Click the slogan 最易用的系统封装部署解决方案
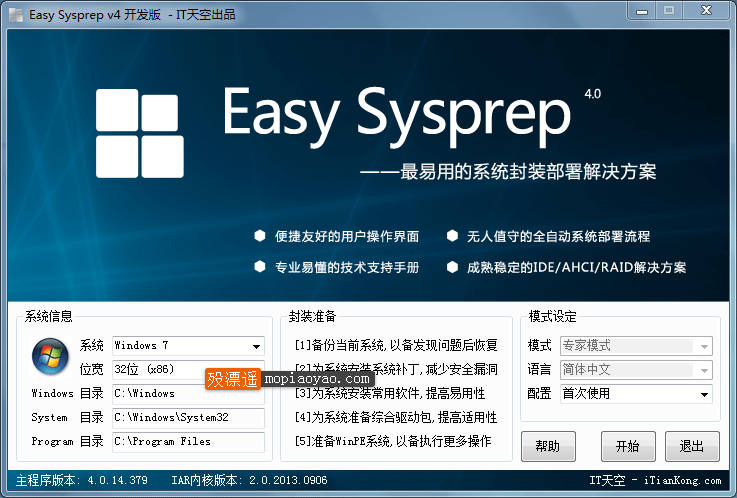Image resolution: width=737 pixels, height=498 pixels. click(x=528, y=171)
